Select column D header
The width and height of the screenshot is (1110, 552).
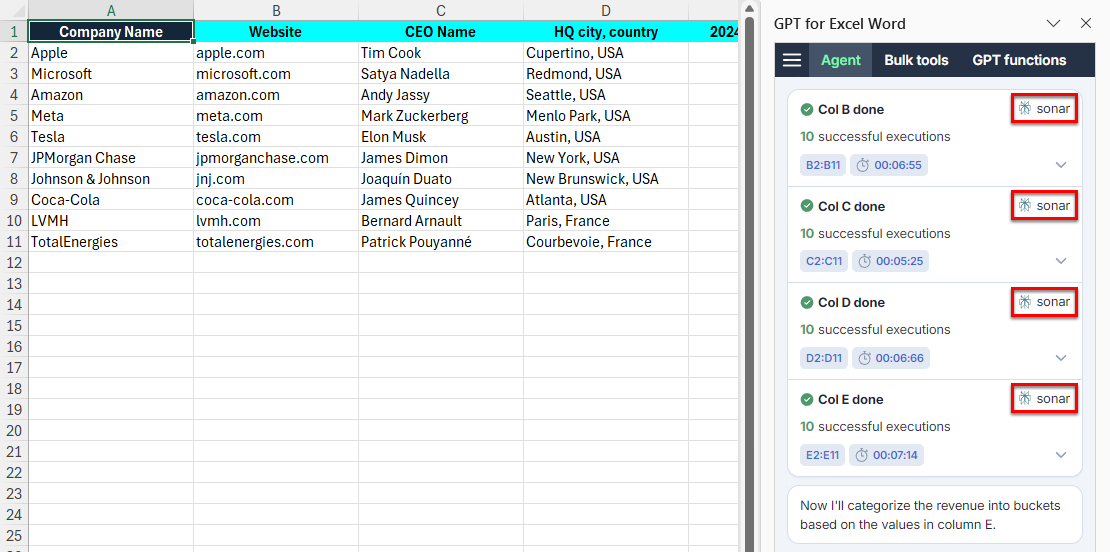(x=605, y=10)
